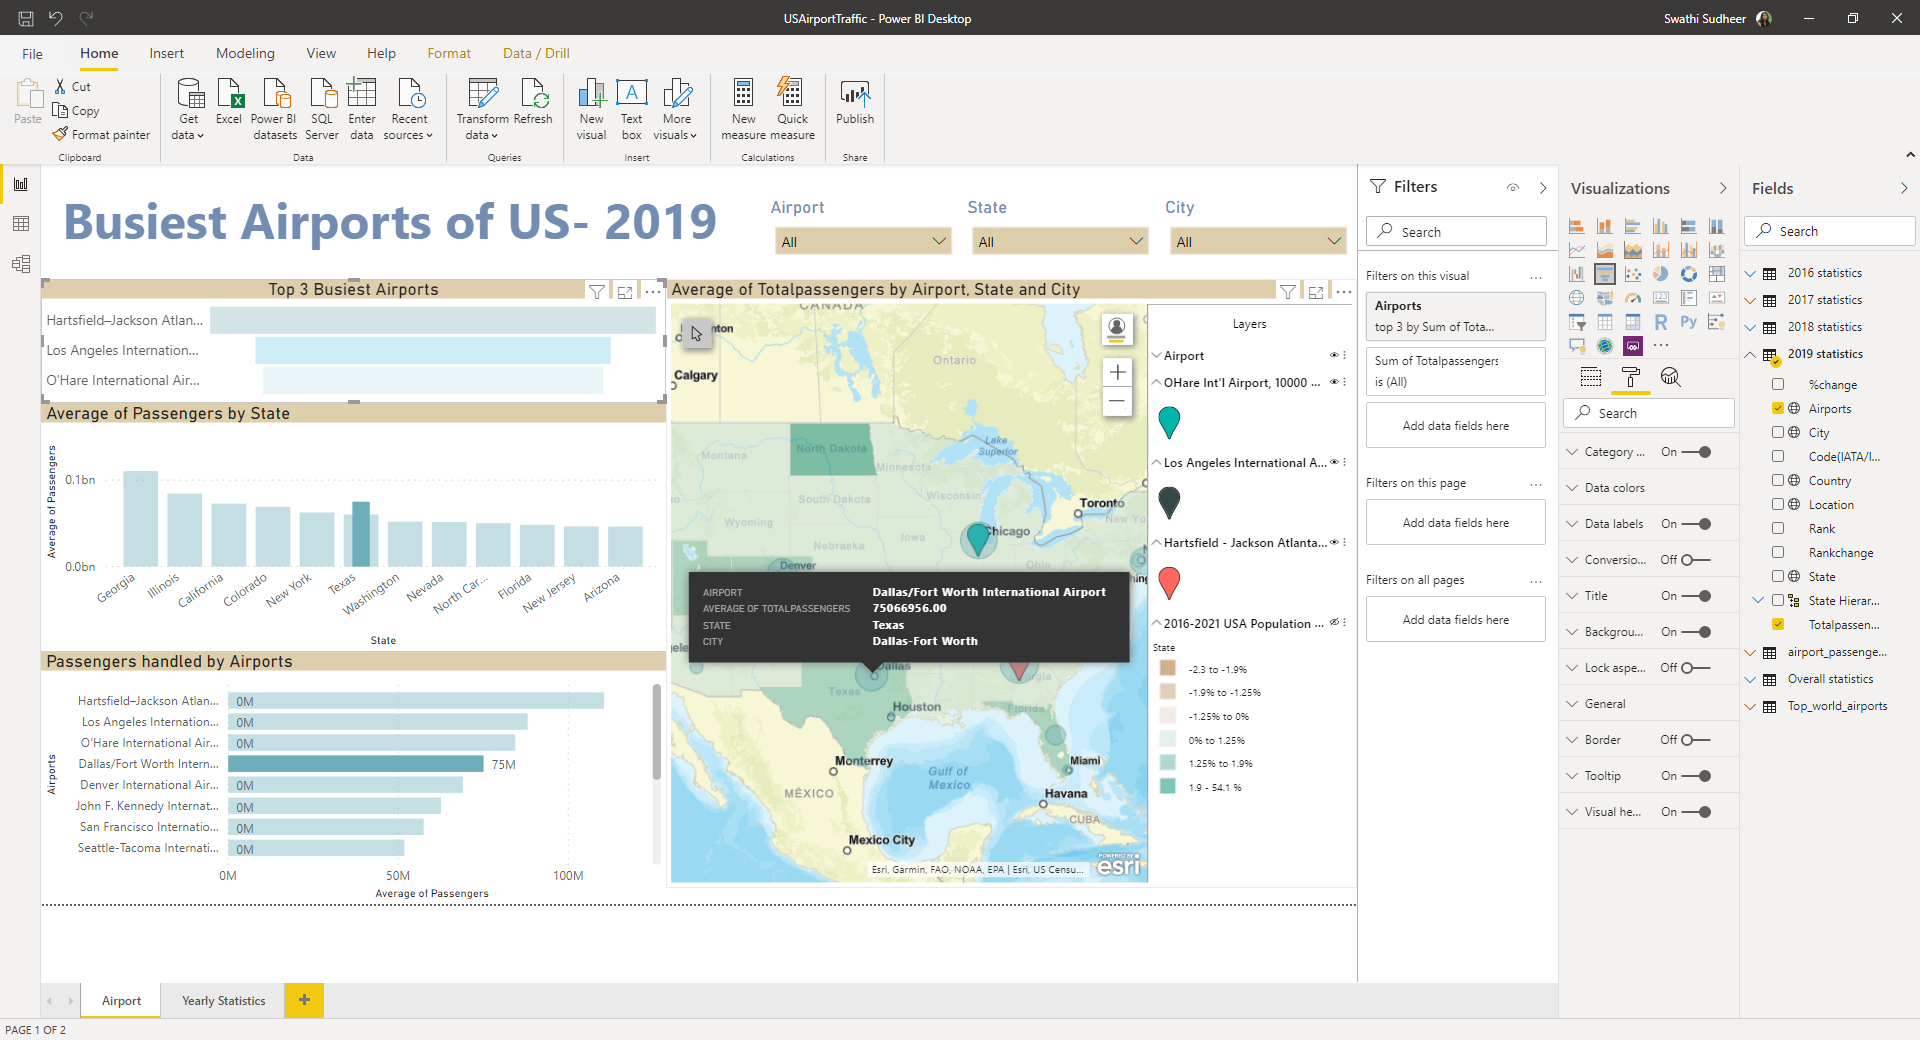Open the State slicer dropdown
Viewport: 1920px width, 1040px height.
(1060, 241)
